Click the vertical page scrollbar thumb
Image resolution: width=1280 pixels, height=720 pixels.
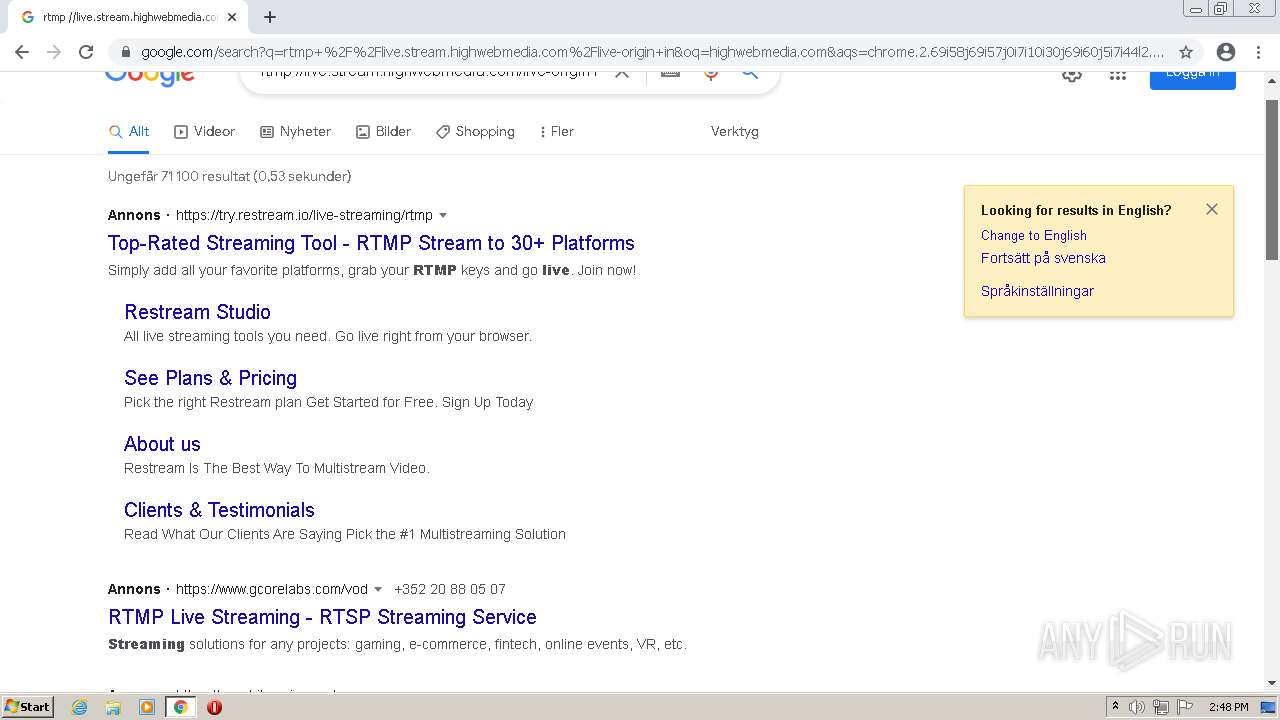pyautogui.click(x=1272, y=180)
